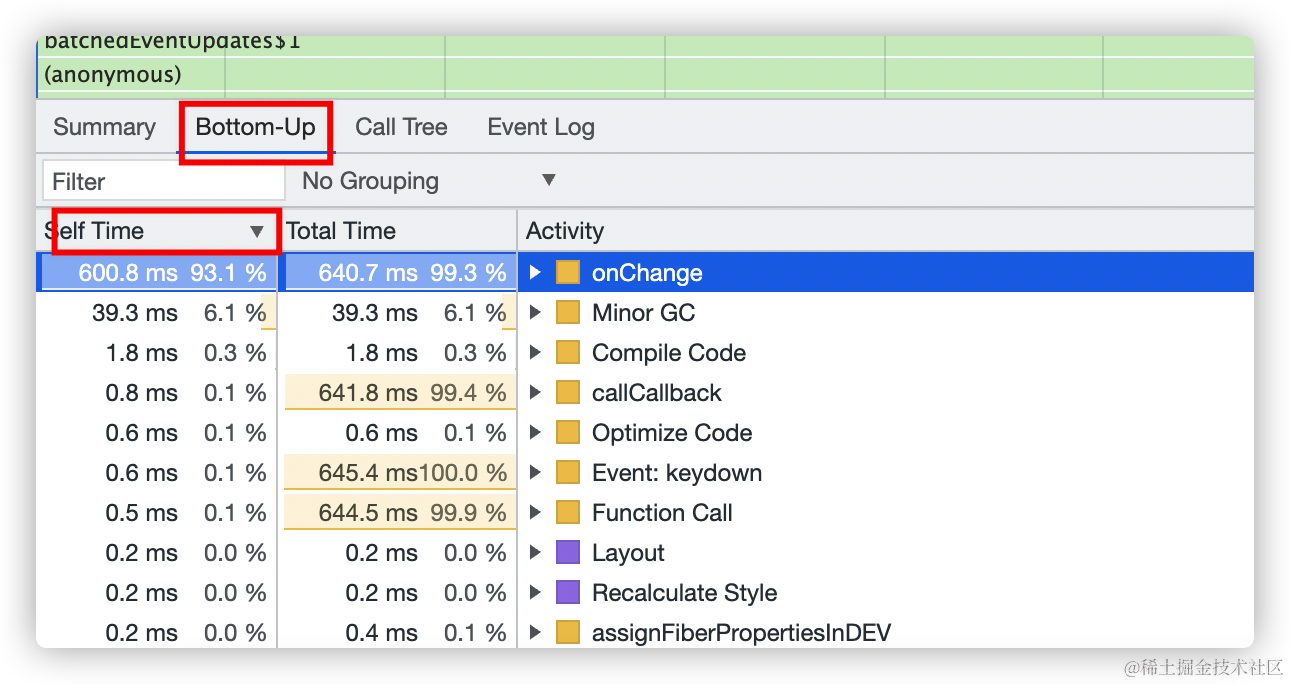Click the Bottom-Up tab
Image resolution: width=1290 pixels, height=684 pixels.
pyautogui.click(x=255, y=127)
